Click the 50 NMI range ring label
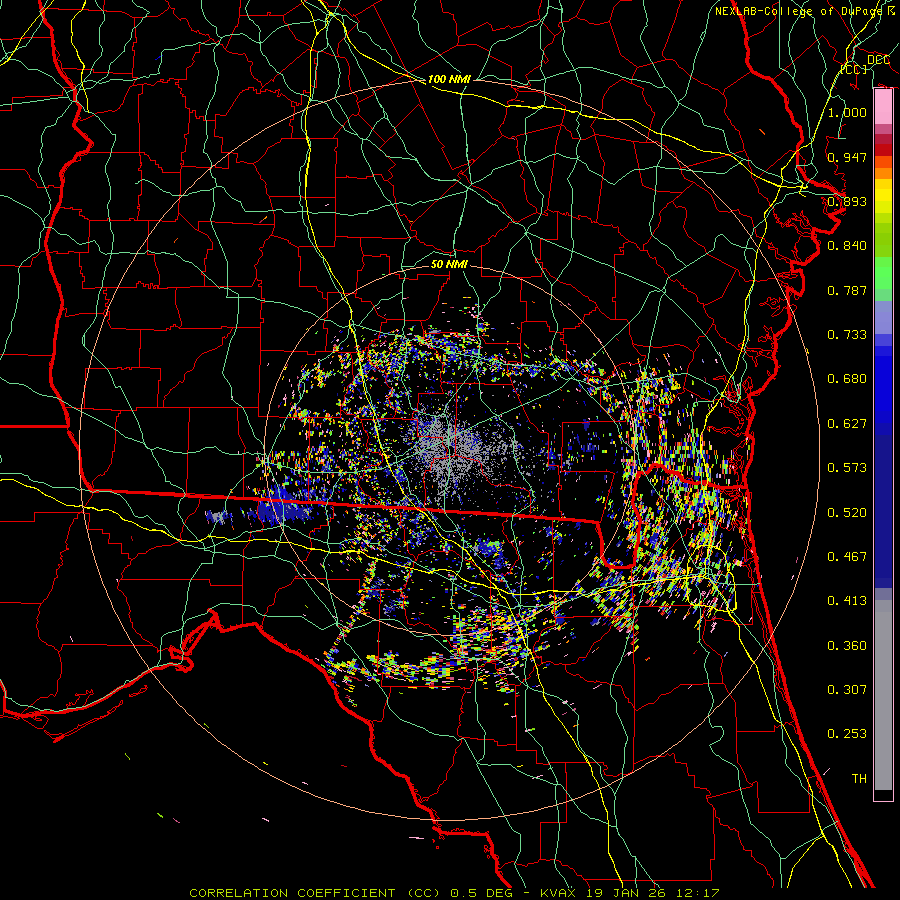Viewport: 900px width, 900px height. click(449, 264)
